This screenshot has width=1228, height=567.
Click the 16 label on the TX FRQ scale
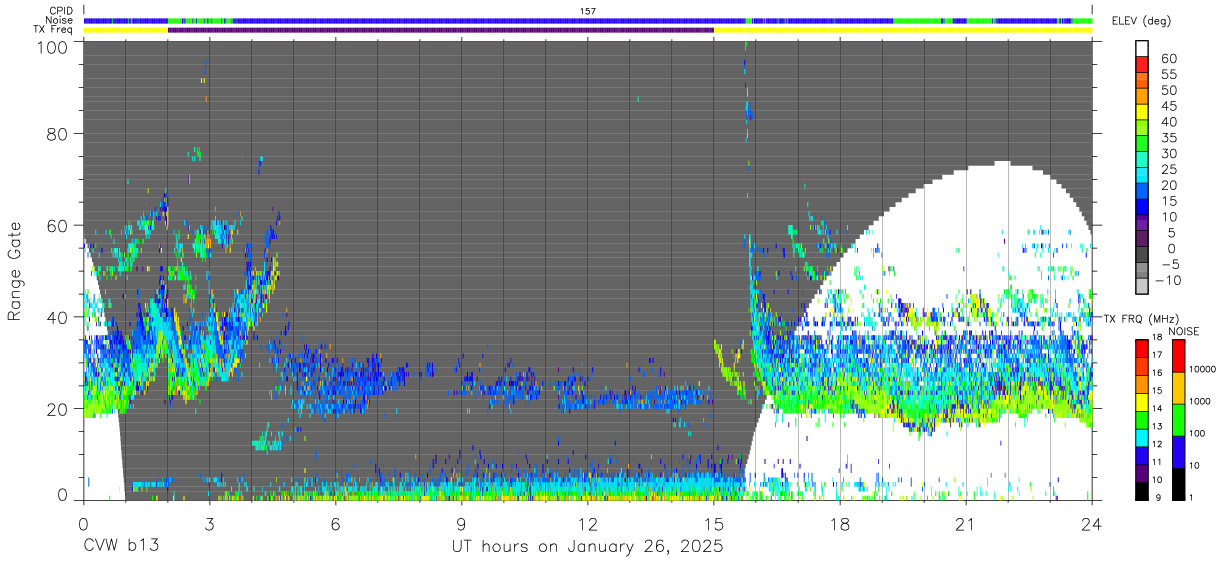point(1156,372)
